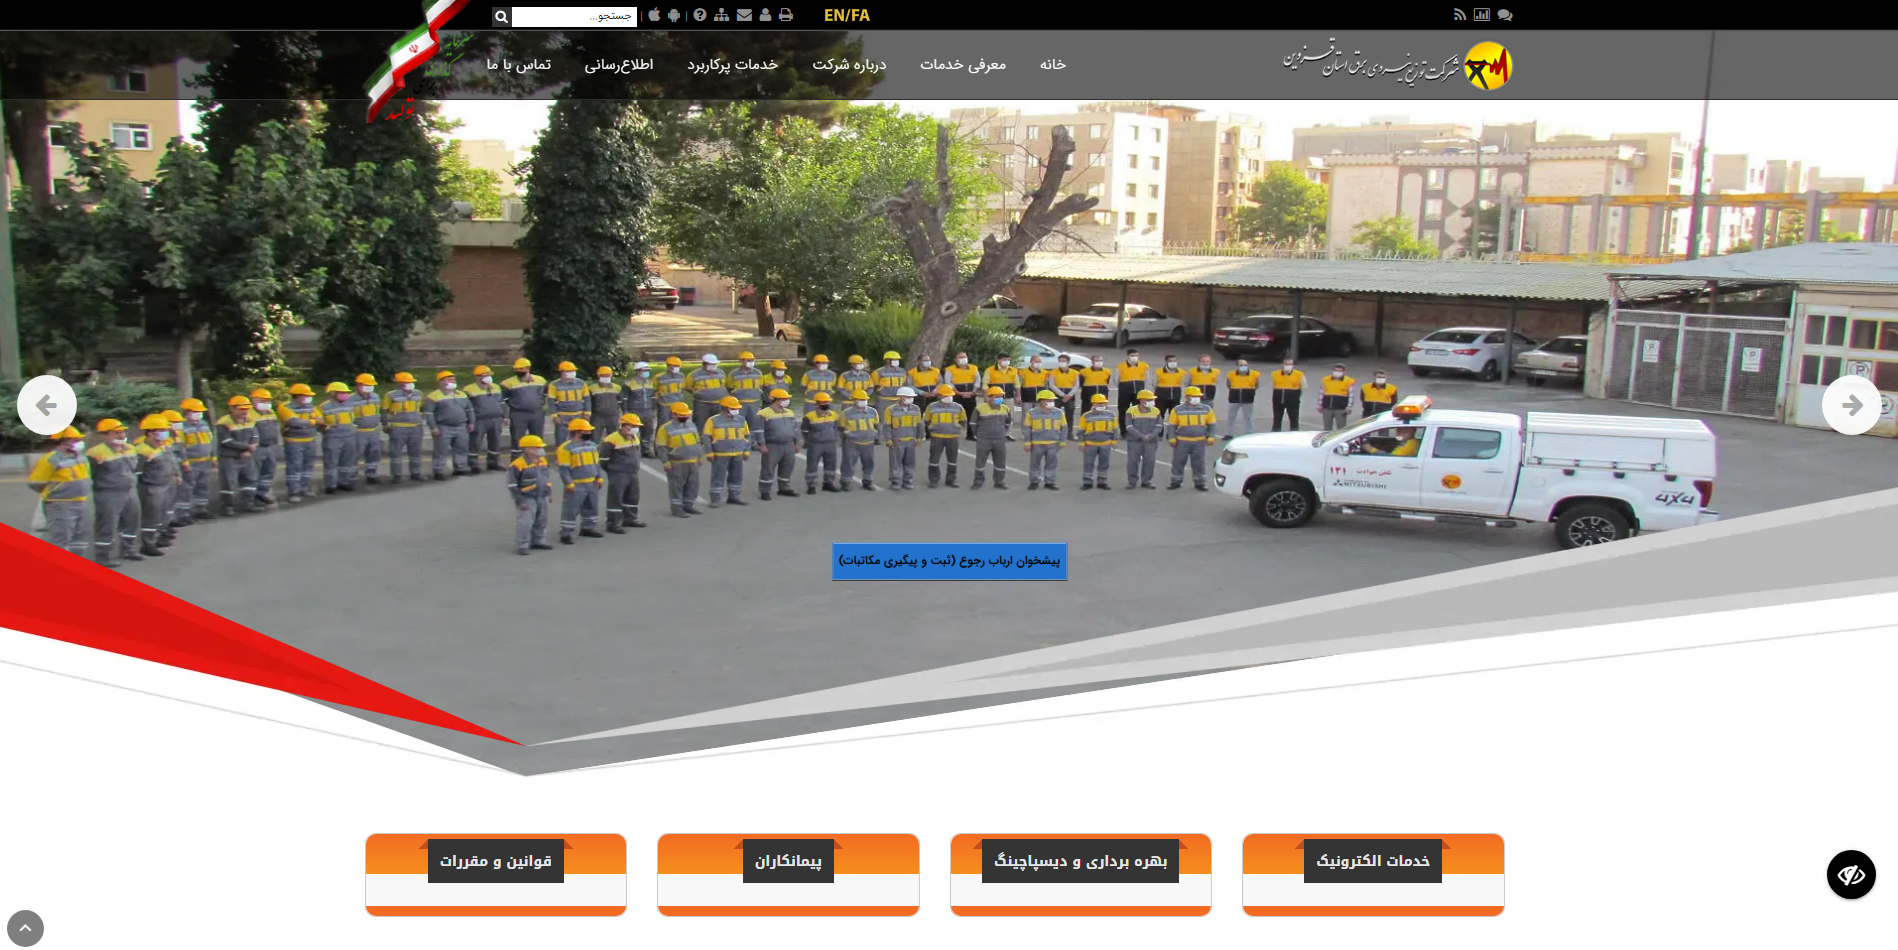1898x950 pixels.
Task: Open the bar chart statistics icon
Action: [x=1482, y=15]
